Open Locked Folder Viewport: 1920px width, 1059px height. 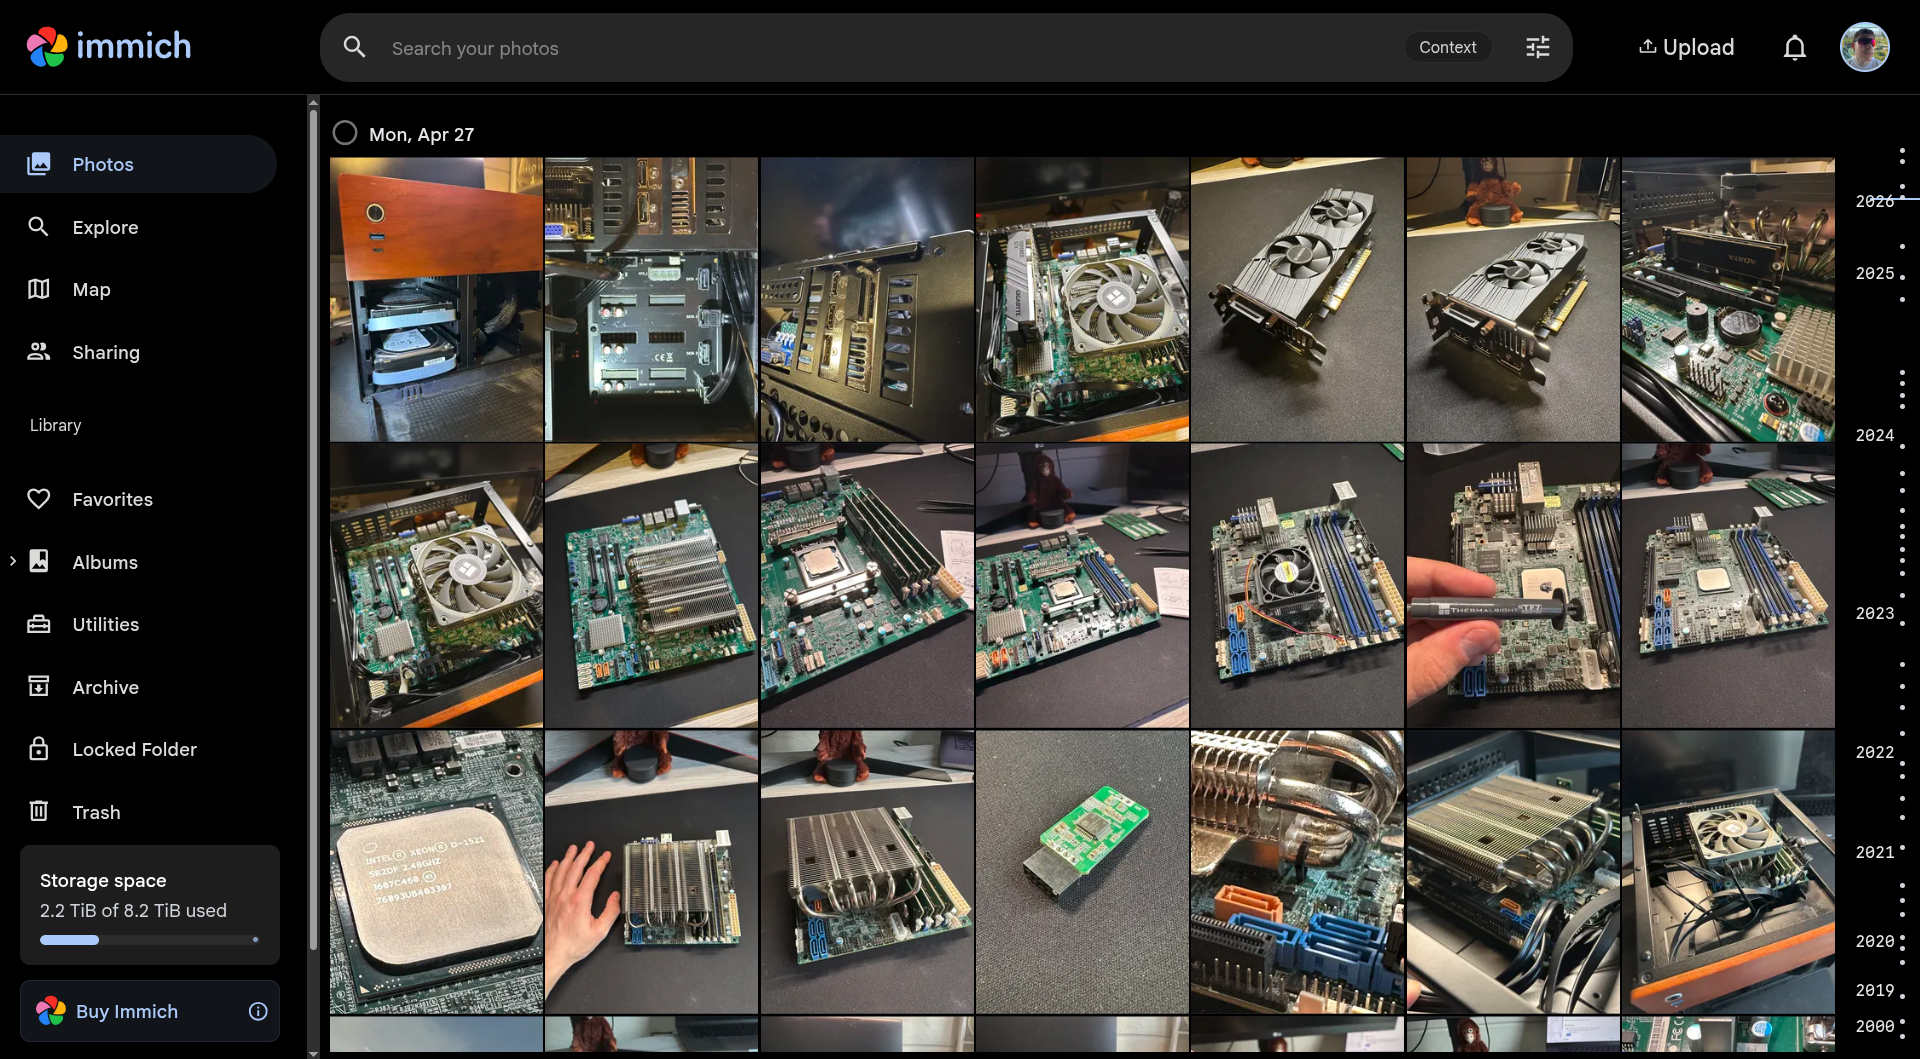click(138, 749)
